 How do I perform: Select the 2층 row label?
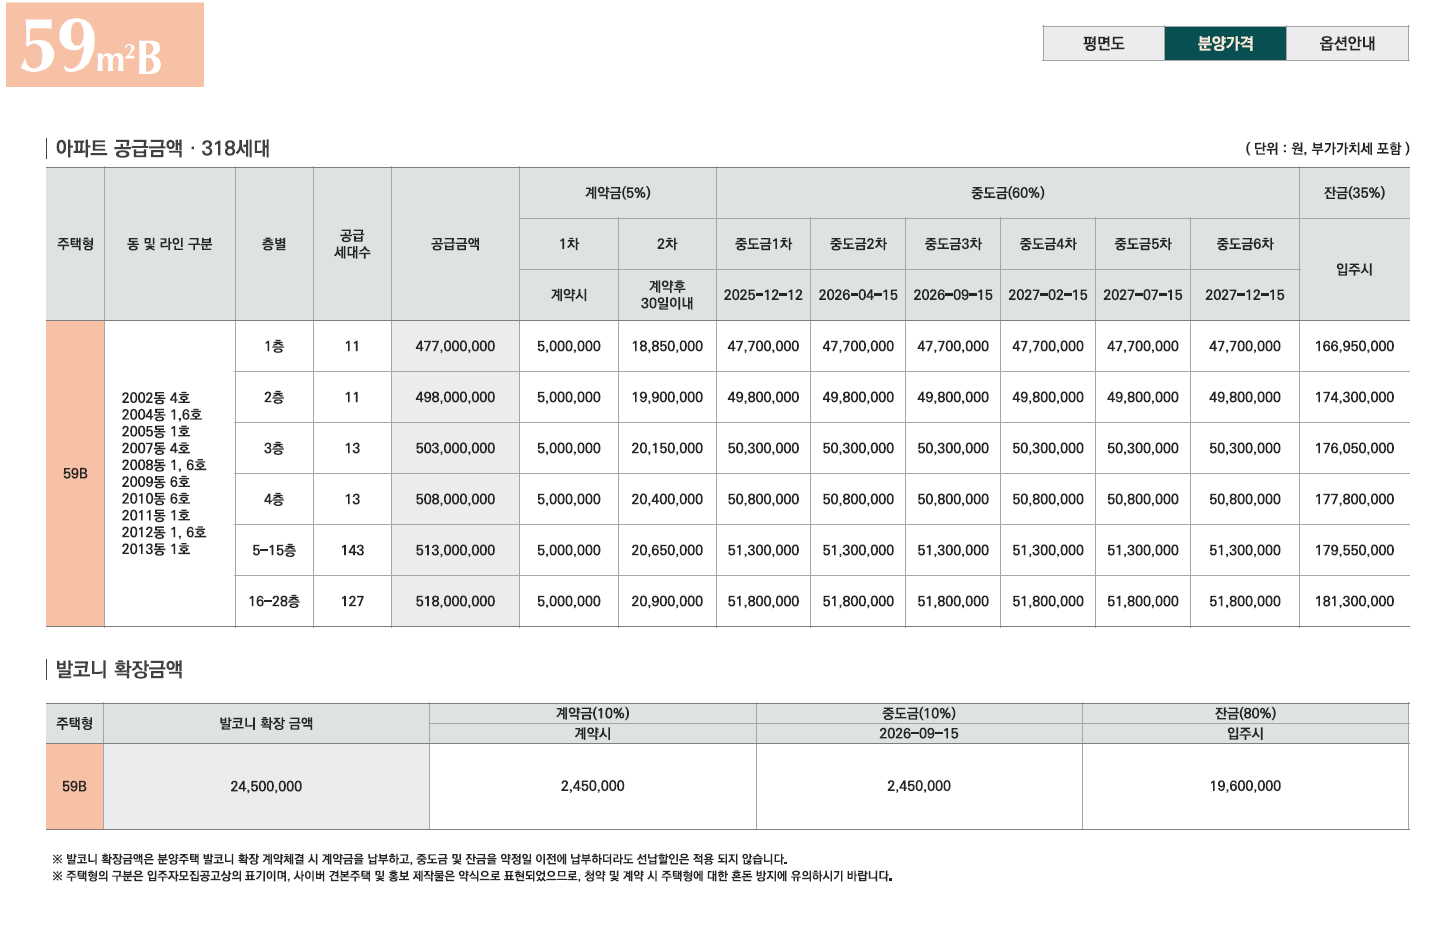pos(274,397)
